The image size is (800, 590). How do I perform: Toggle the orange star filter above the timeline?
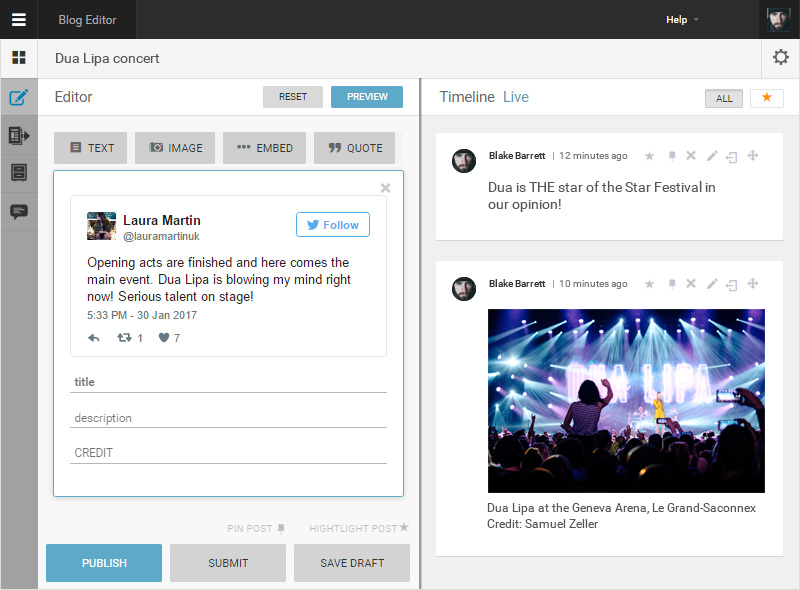tap(766, 98)
